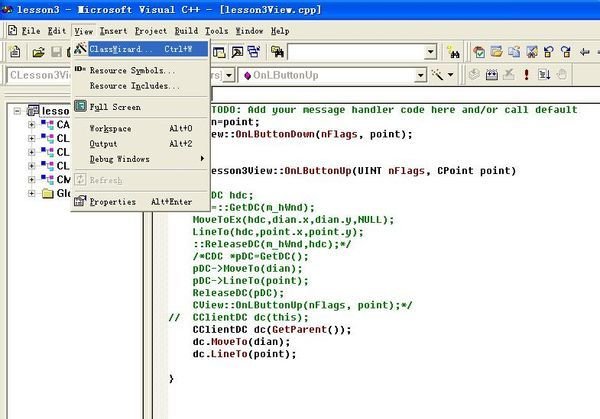Viewport: 600px width, 419px height.
Task: Click the blue overlapping documents toolbar icon
Action: coord(514,52)
